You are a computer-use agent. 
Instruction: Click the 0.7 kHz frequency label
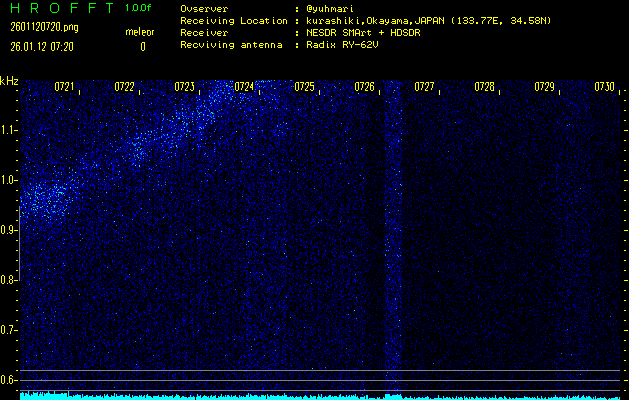[9, 330]
